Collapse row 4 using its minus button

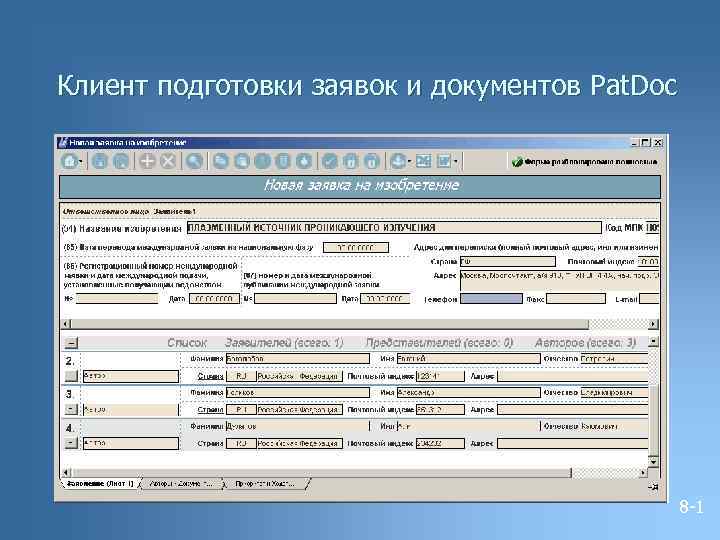[x=71, y=443]
